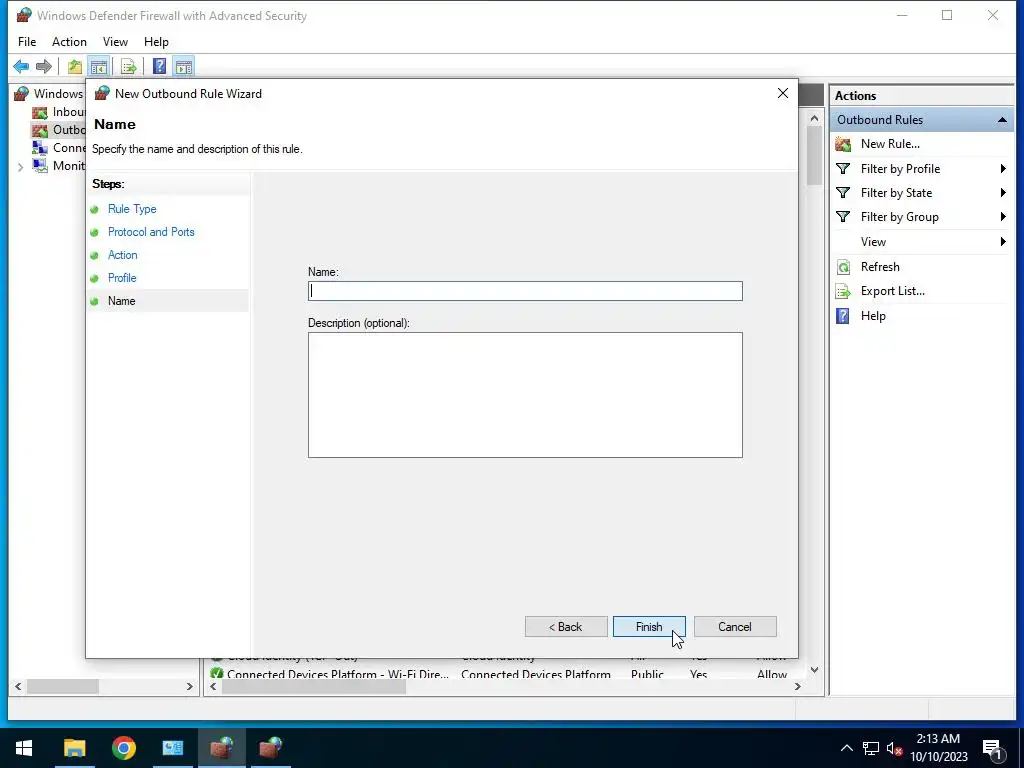Click the rules list scroll up arrow
The height and width of the screenshot is (768, 1024).
(x=814, y=118)
